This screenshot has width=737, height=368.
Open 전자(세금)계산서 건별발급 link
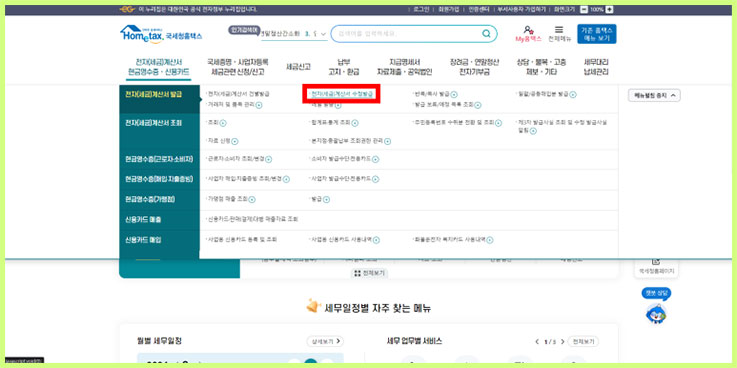[239, 94]
